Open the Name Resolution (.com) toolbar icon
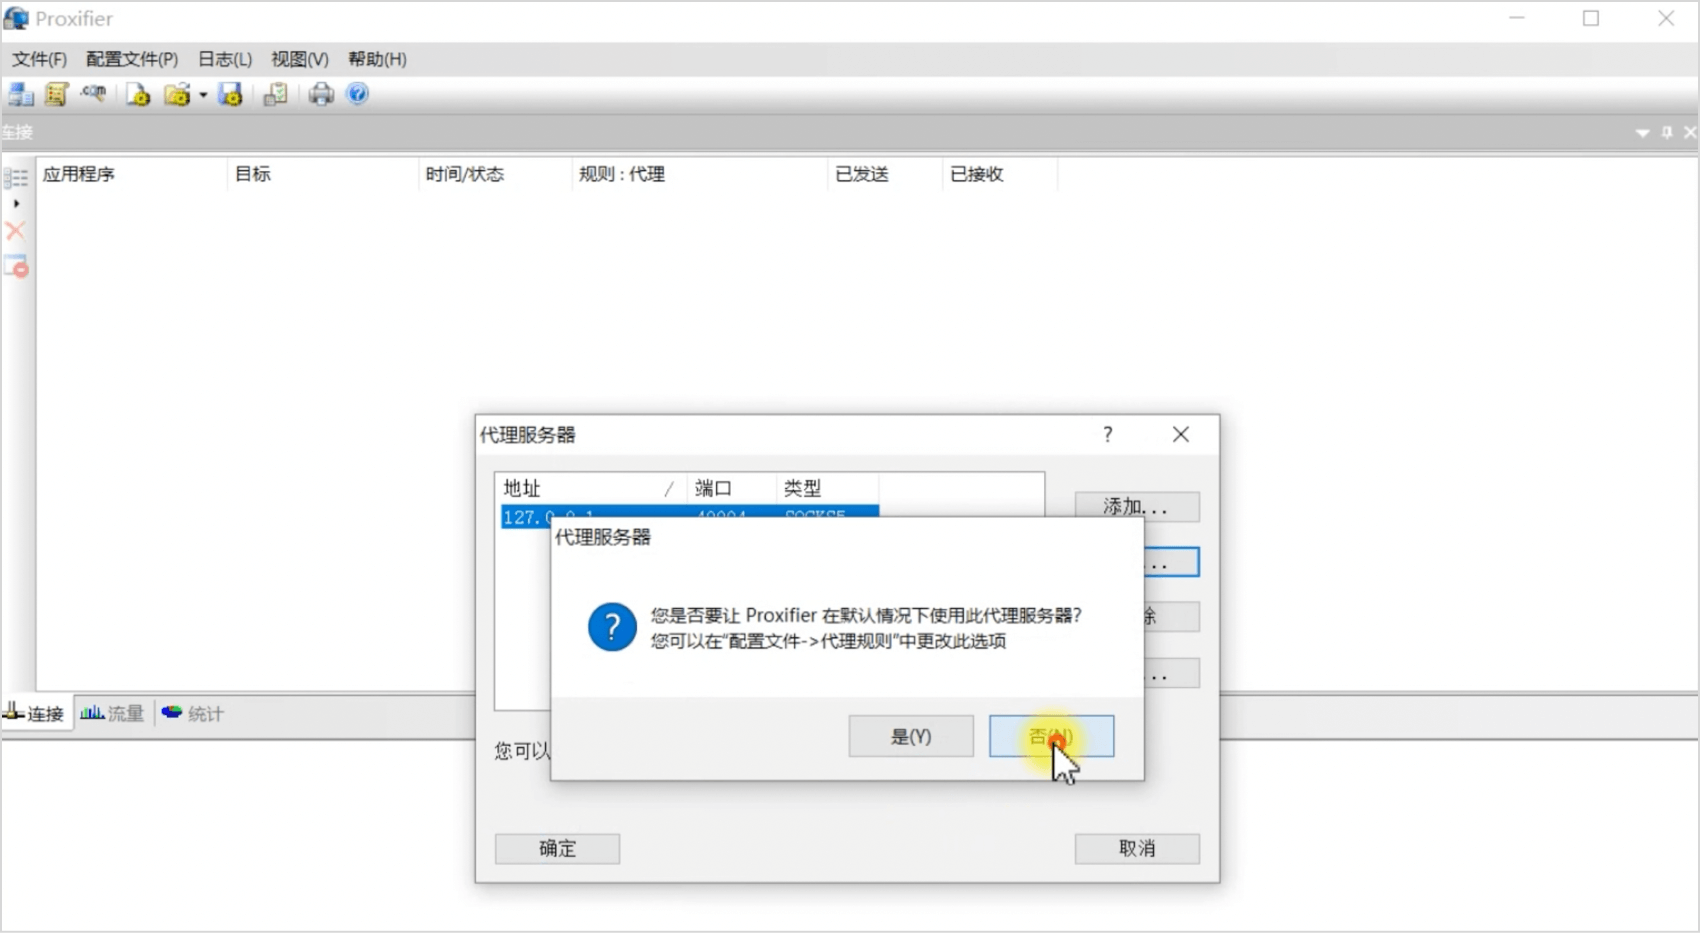Viewport: 1700px width, 934px height. tap(94, 94)
